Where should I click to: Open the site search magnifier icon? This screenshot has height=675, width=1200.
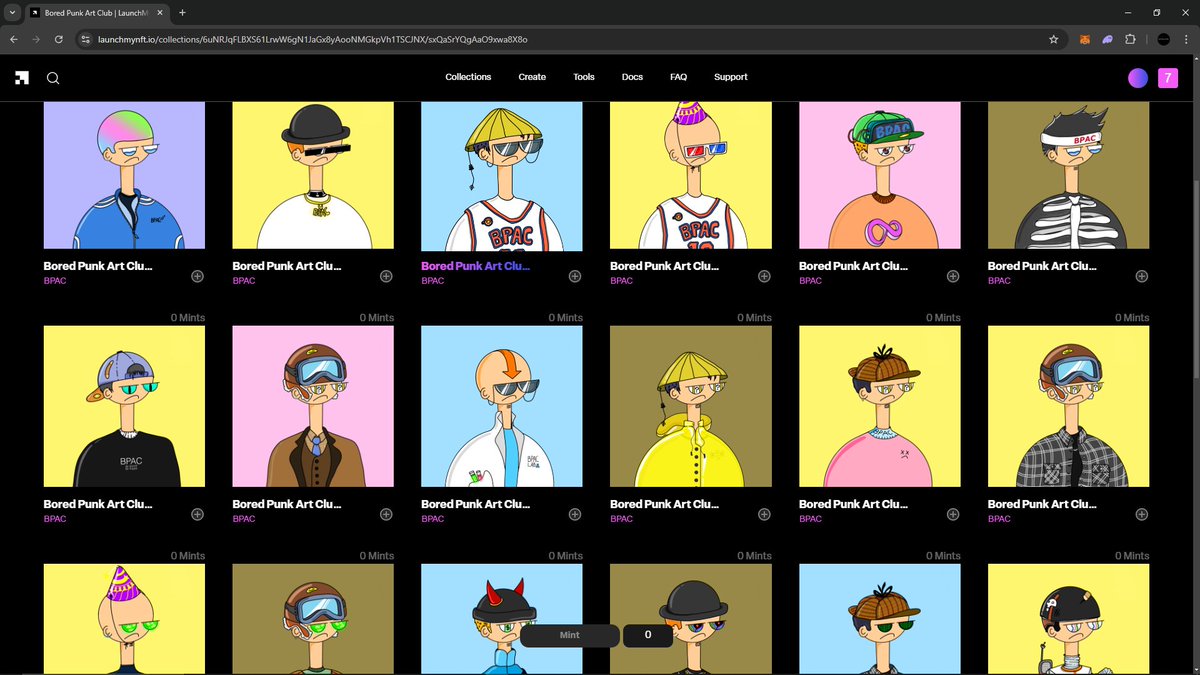point(53,78)
